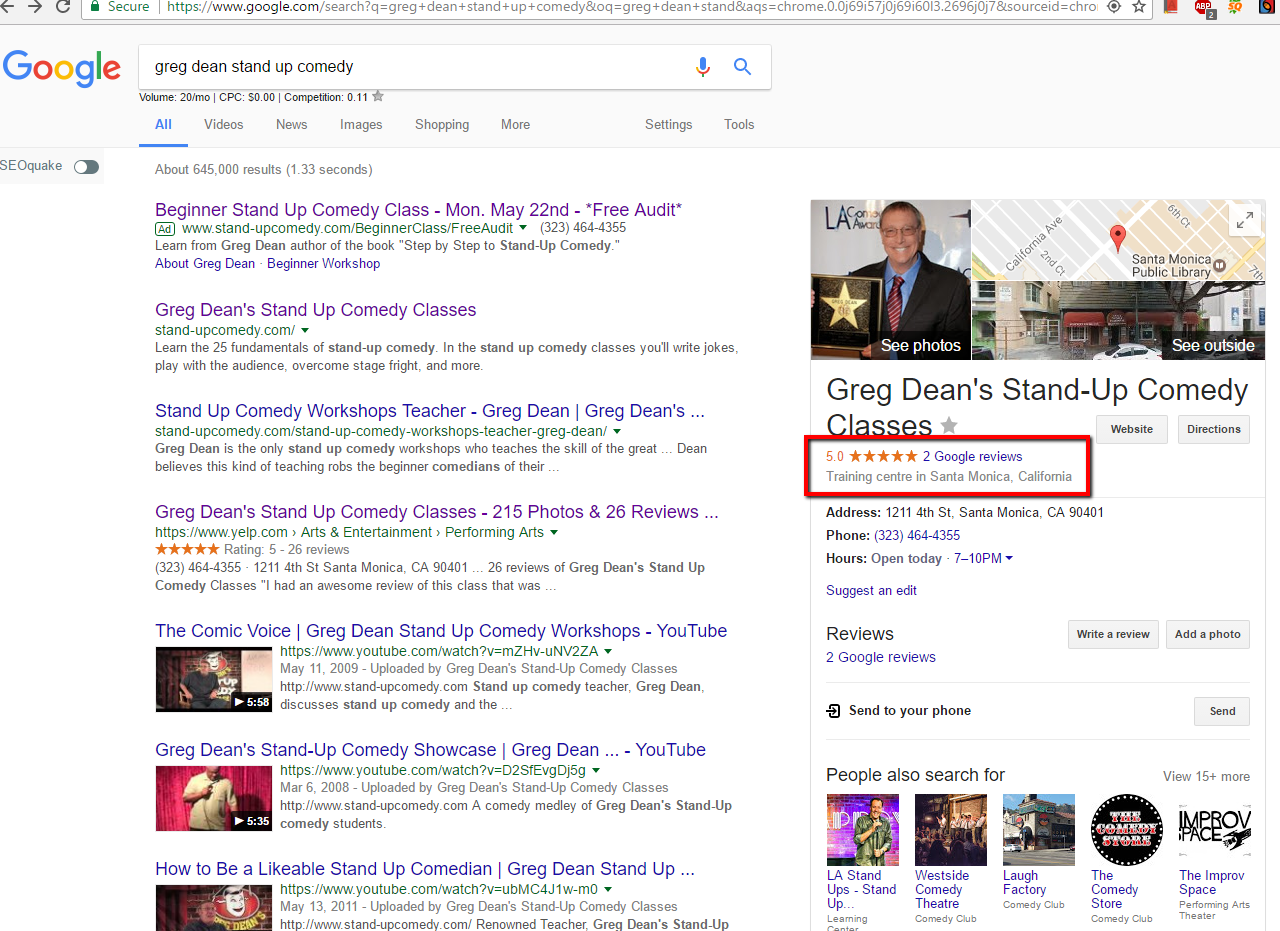The image size is (1280, 931).
Task: Open search Tools menu
Action: [x=739, y=124]
